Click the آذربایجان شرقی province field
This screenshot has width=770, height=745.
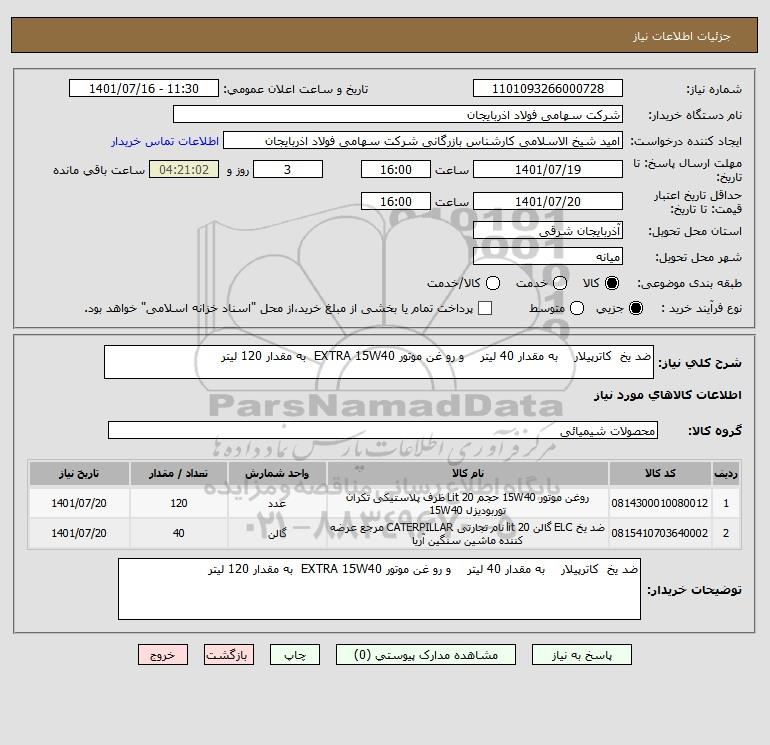click(x=548, y=230)
